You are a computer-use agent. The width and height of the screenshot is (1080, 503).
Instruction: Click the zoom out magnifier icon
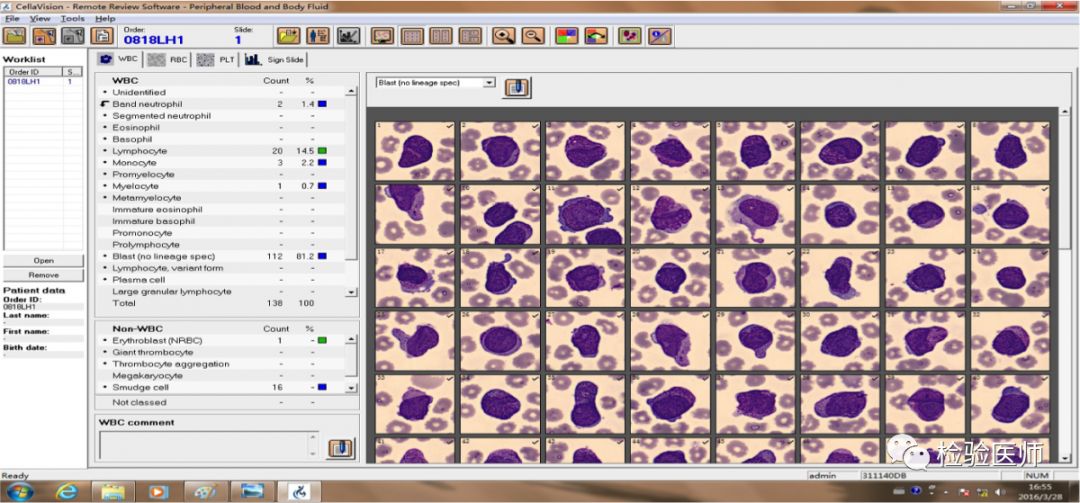[533, 36]
